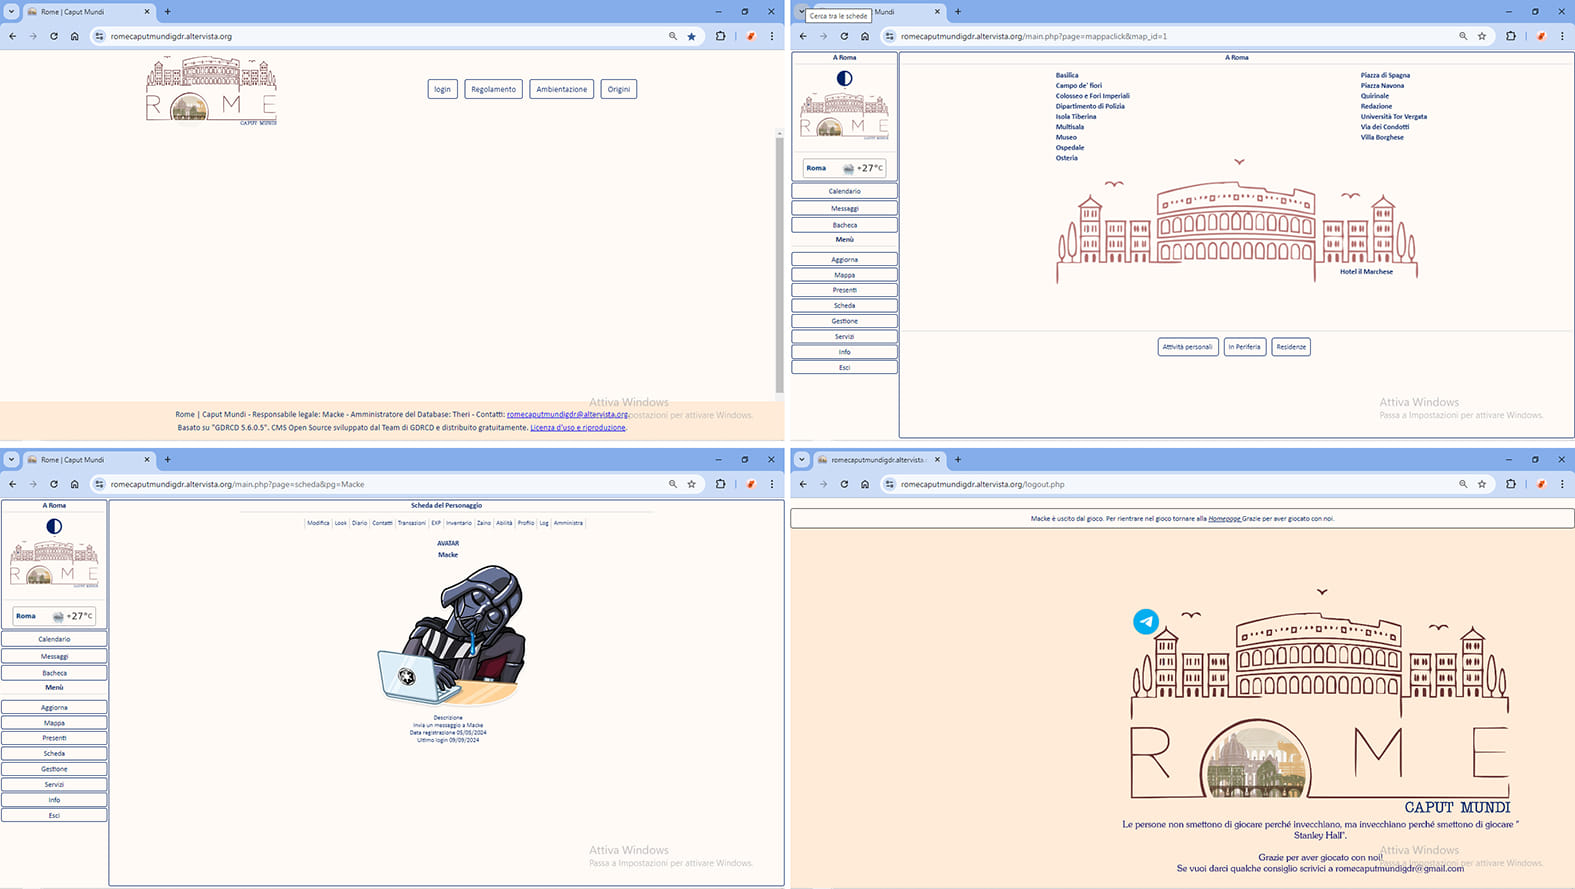Reload the homepage window
The height and width of the screenshot is (889, 1575).
(53, 36)
